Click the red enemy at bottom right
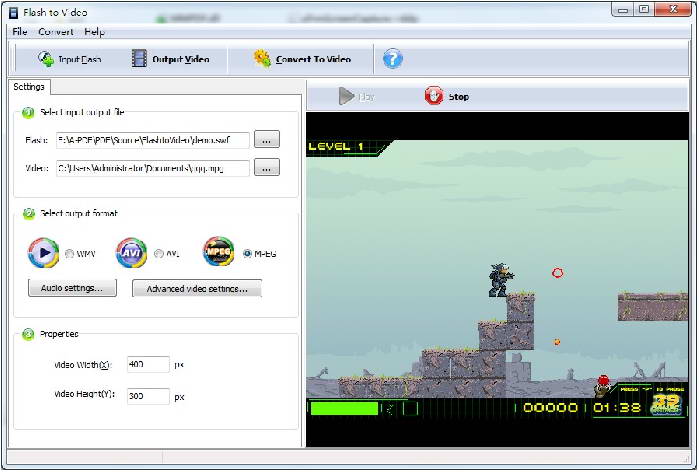Image resolution: width=699 pixels, height=472 pixels. pyautogui.click(x=602, y=386)
